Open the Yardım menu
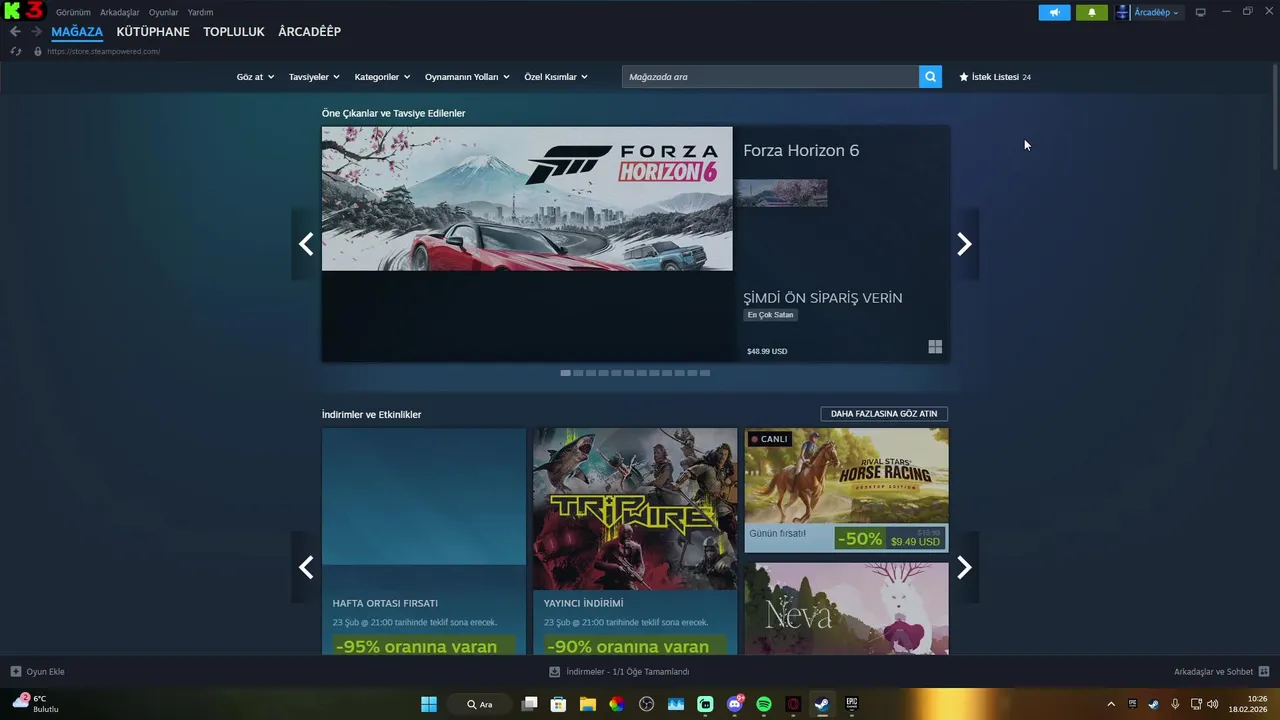Screen dimensions: 1280x720 point(200,12)
